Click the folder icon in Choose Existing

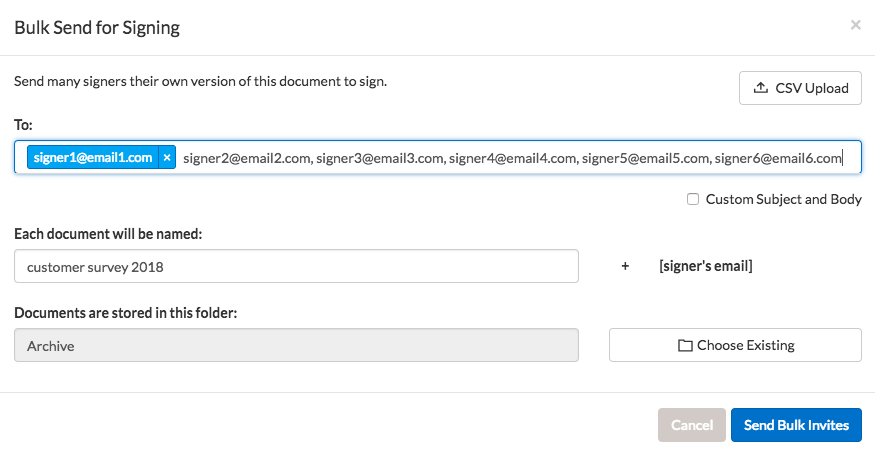click(685, 346)
